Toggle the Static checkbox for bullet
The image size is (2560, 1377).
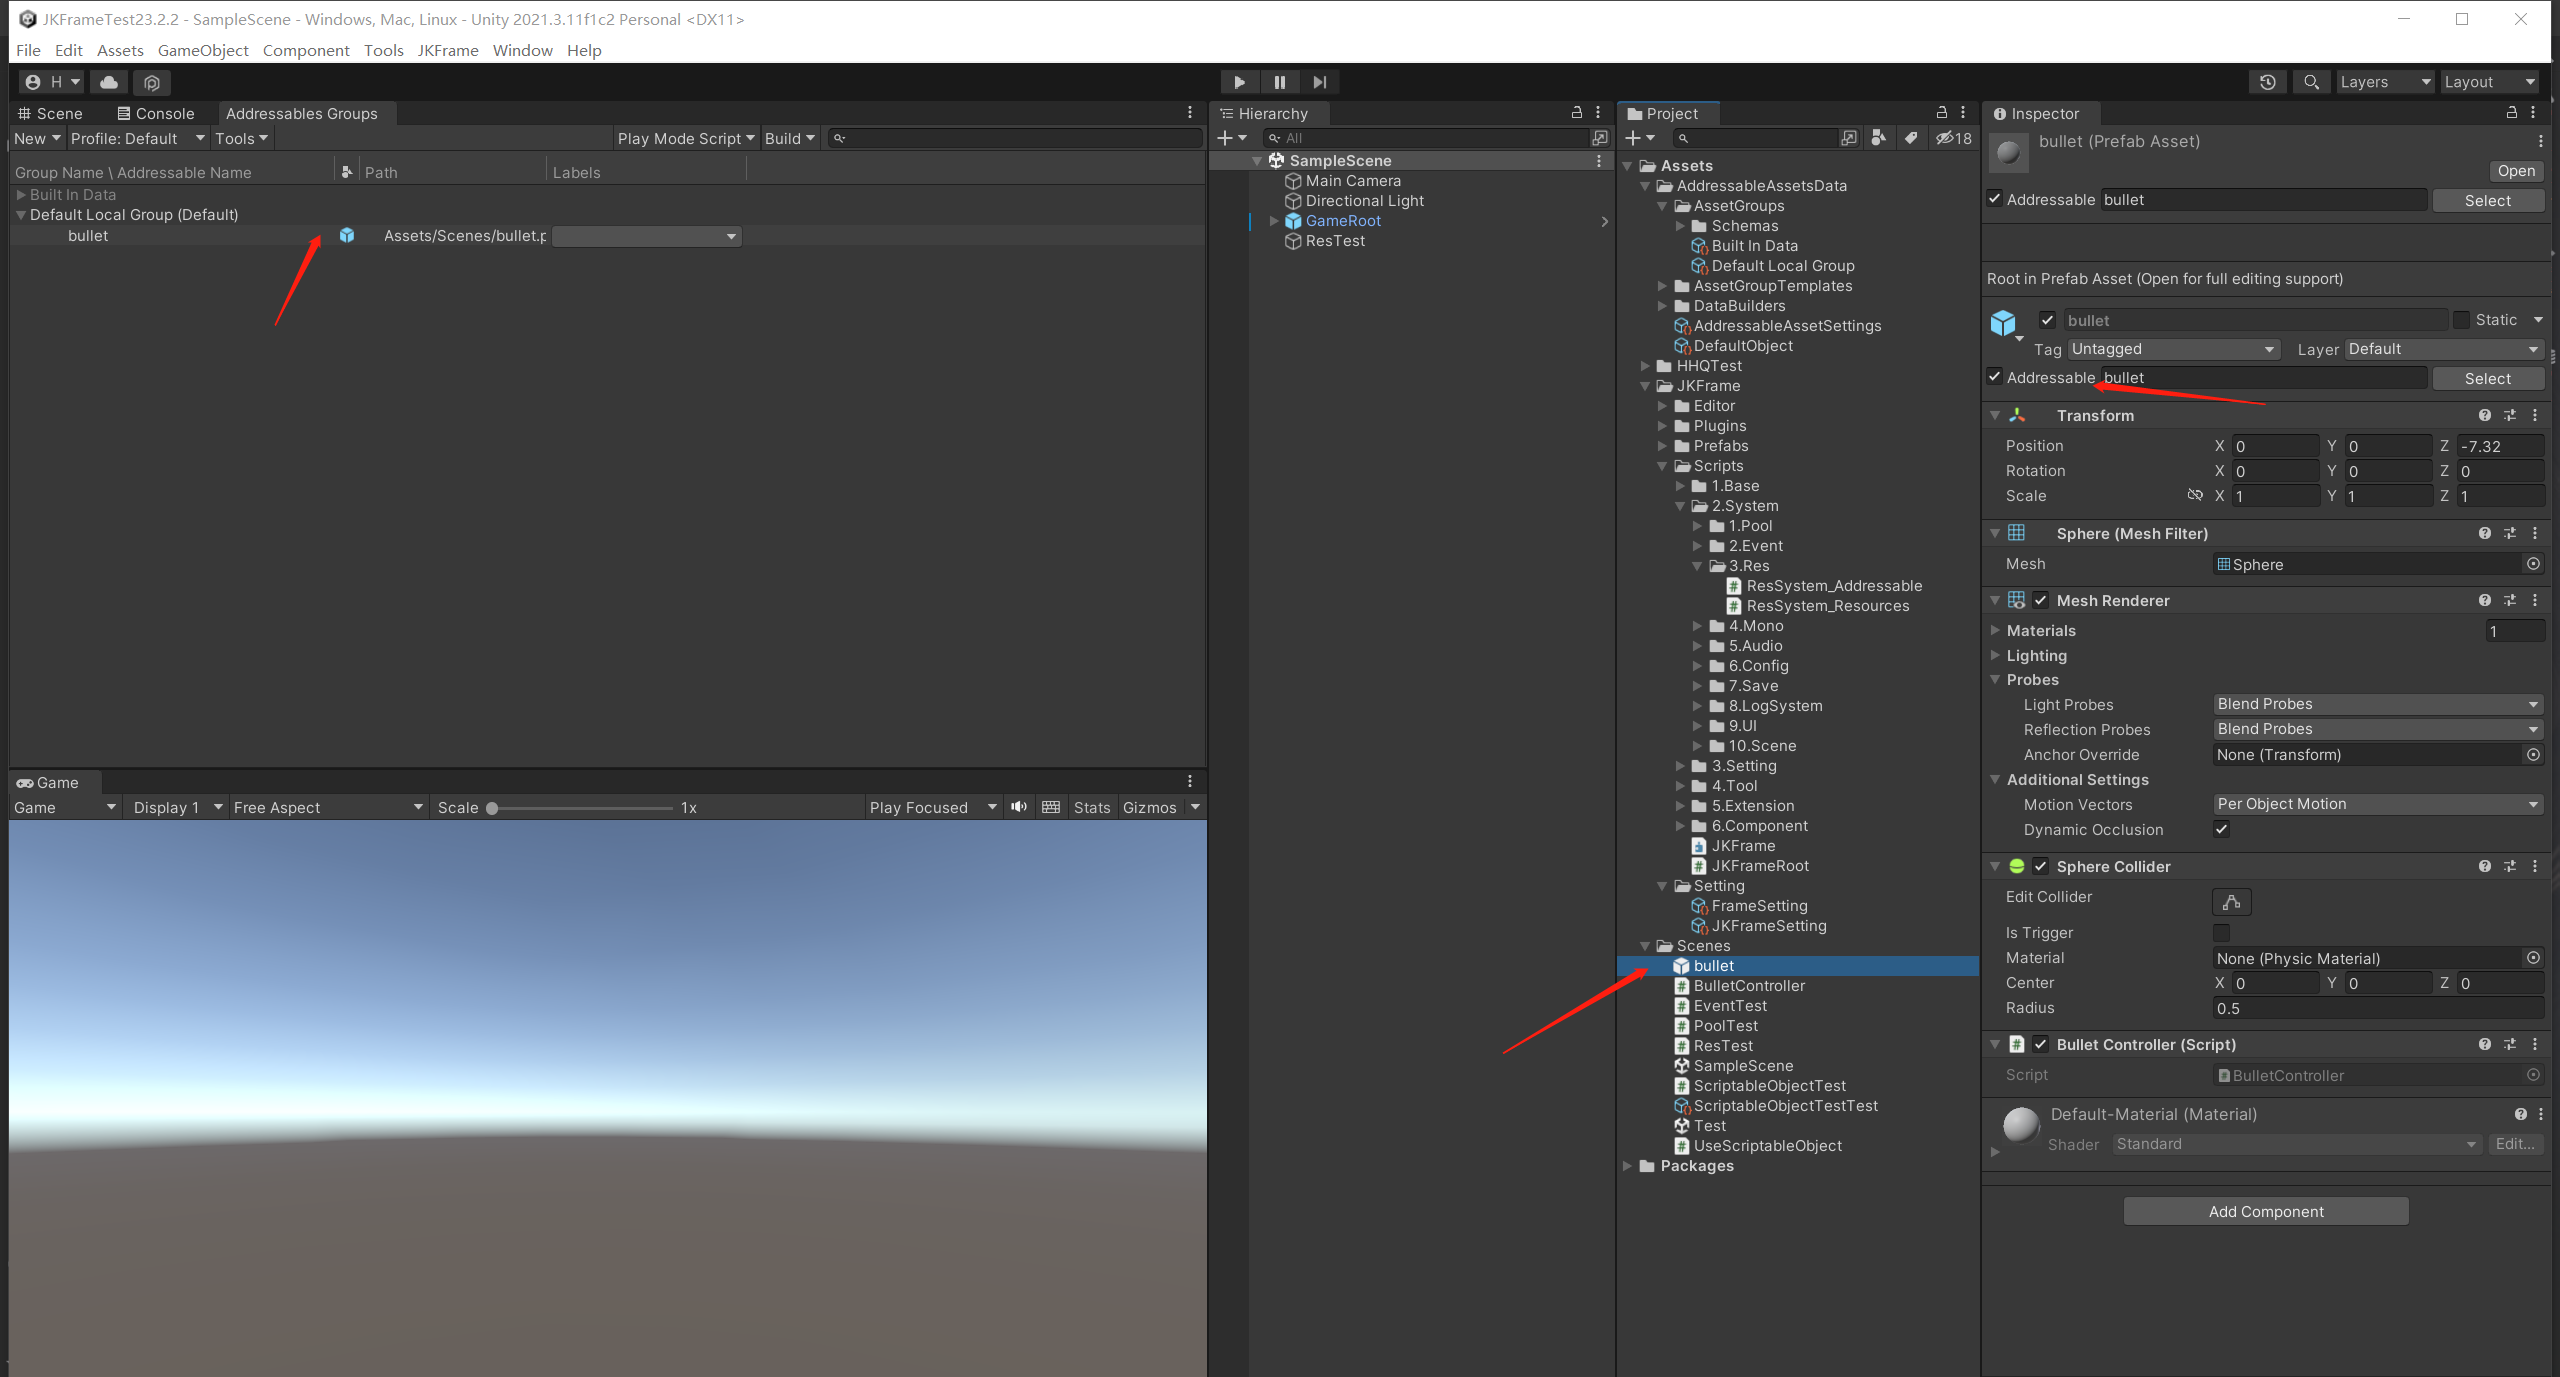pyautogui.click(x=2462, y=321)
